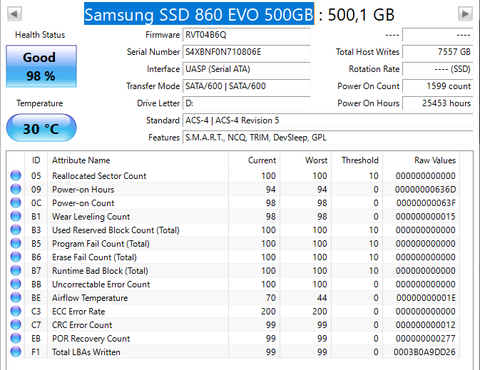This screenshot has height=370, width=480.
Task: Click the Standard field ACS-4 Revision 5
Action: pos(327,120)
